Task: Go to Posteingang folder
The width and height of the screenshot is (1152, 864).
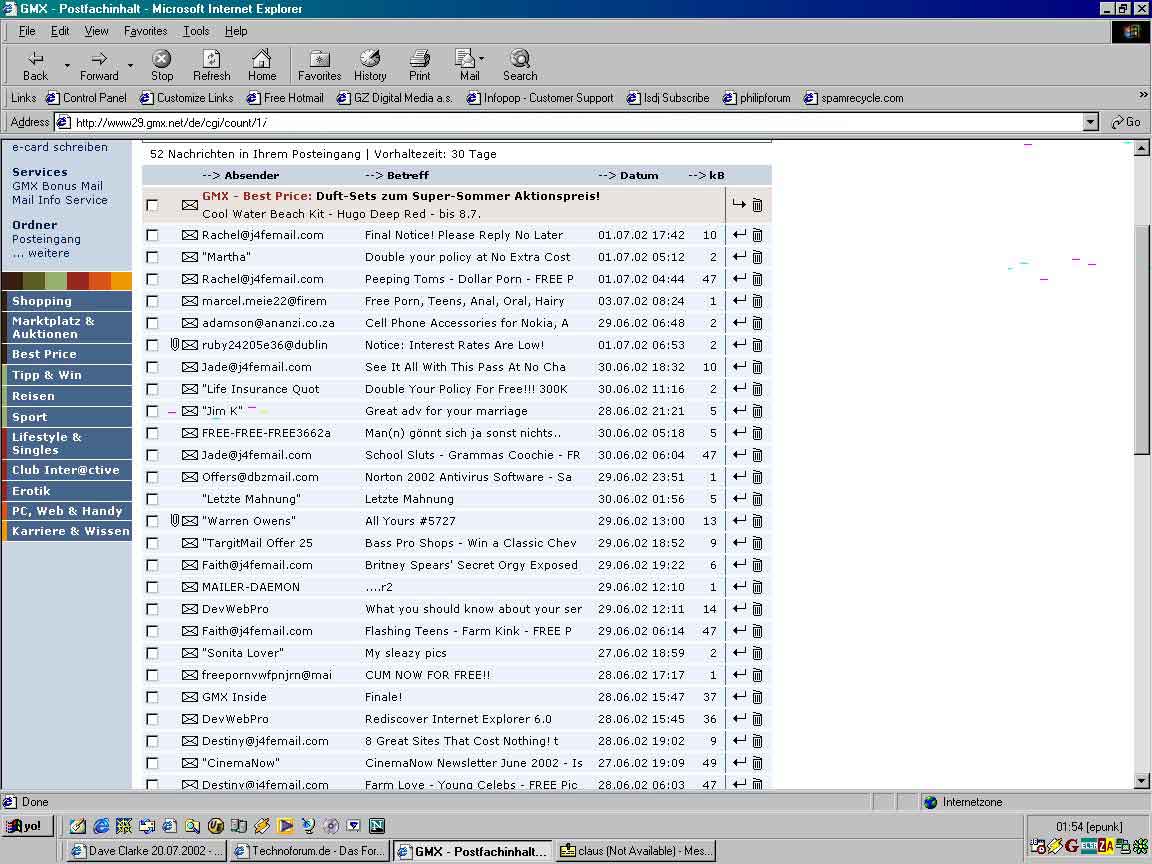Action: pos(46,239)
